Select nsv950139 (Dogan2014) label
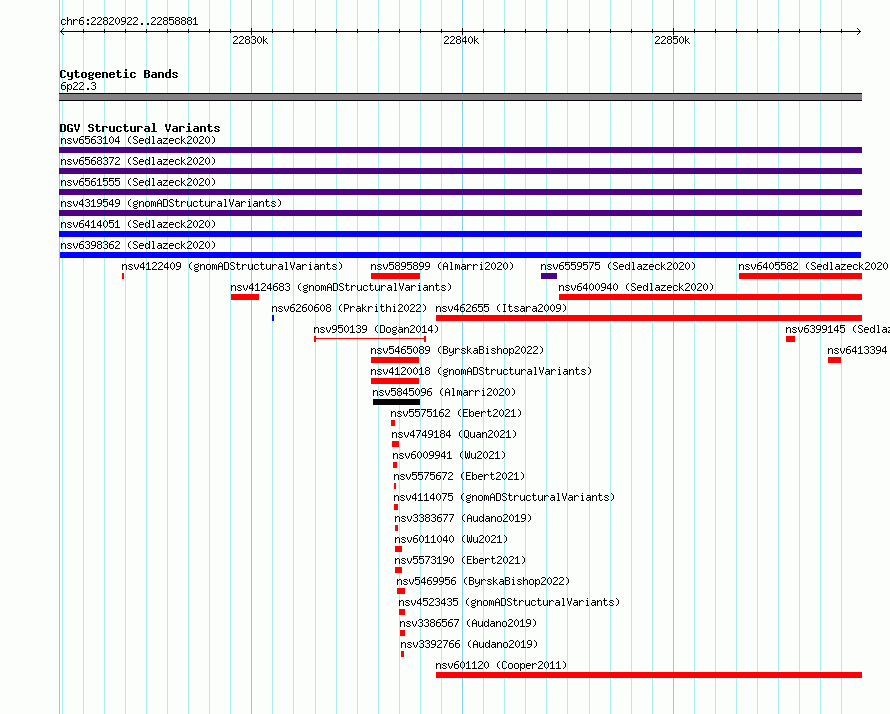The width and height of the screenshot is (890, 714). pyautogui.click(x=376, y=329)
